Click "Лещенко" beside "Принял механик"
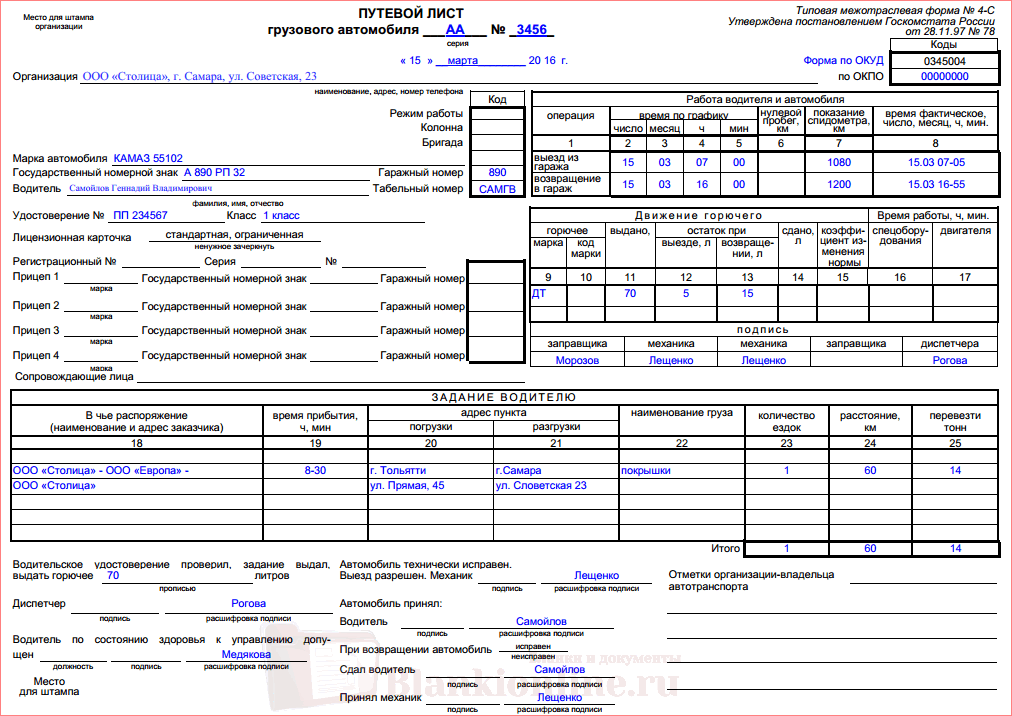The height and width of the screenshot is (716, 1012). (x=560, y=697)
